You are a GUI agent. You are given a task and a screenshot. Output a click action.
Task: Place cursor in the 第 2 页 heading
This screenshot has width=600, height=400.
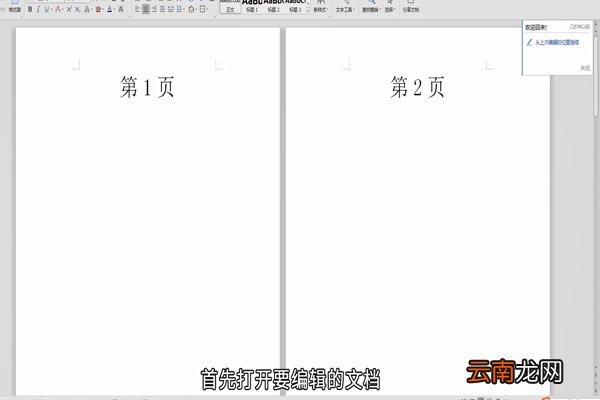[x=417, y=87]
